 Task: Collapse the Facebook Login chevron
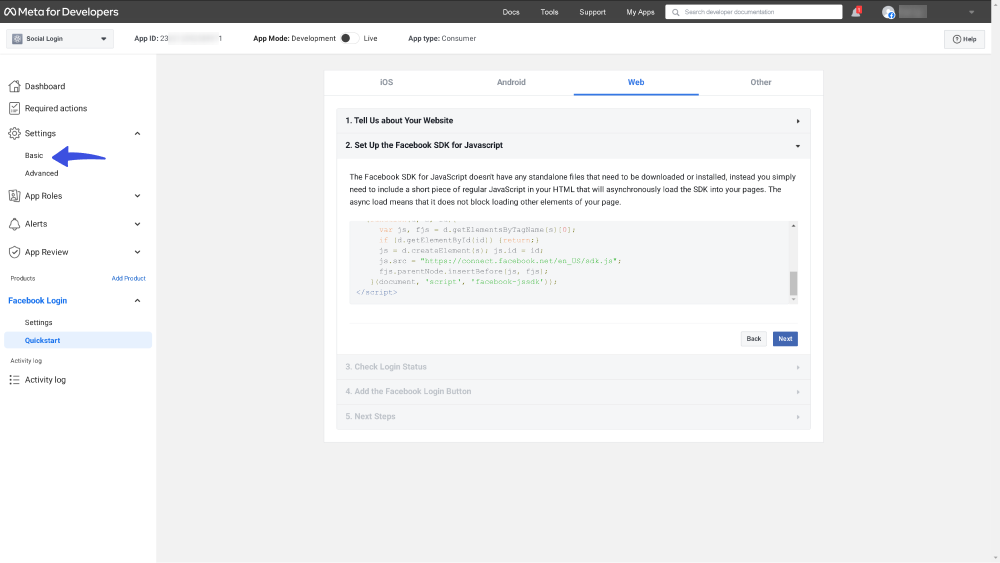point(137,300)
